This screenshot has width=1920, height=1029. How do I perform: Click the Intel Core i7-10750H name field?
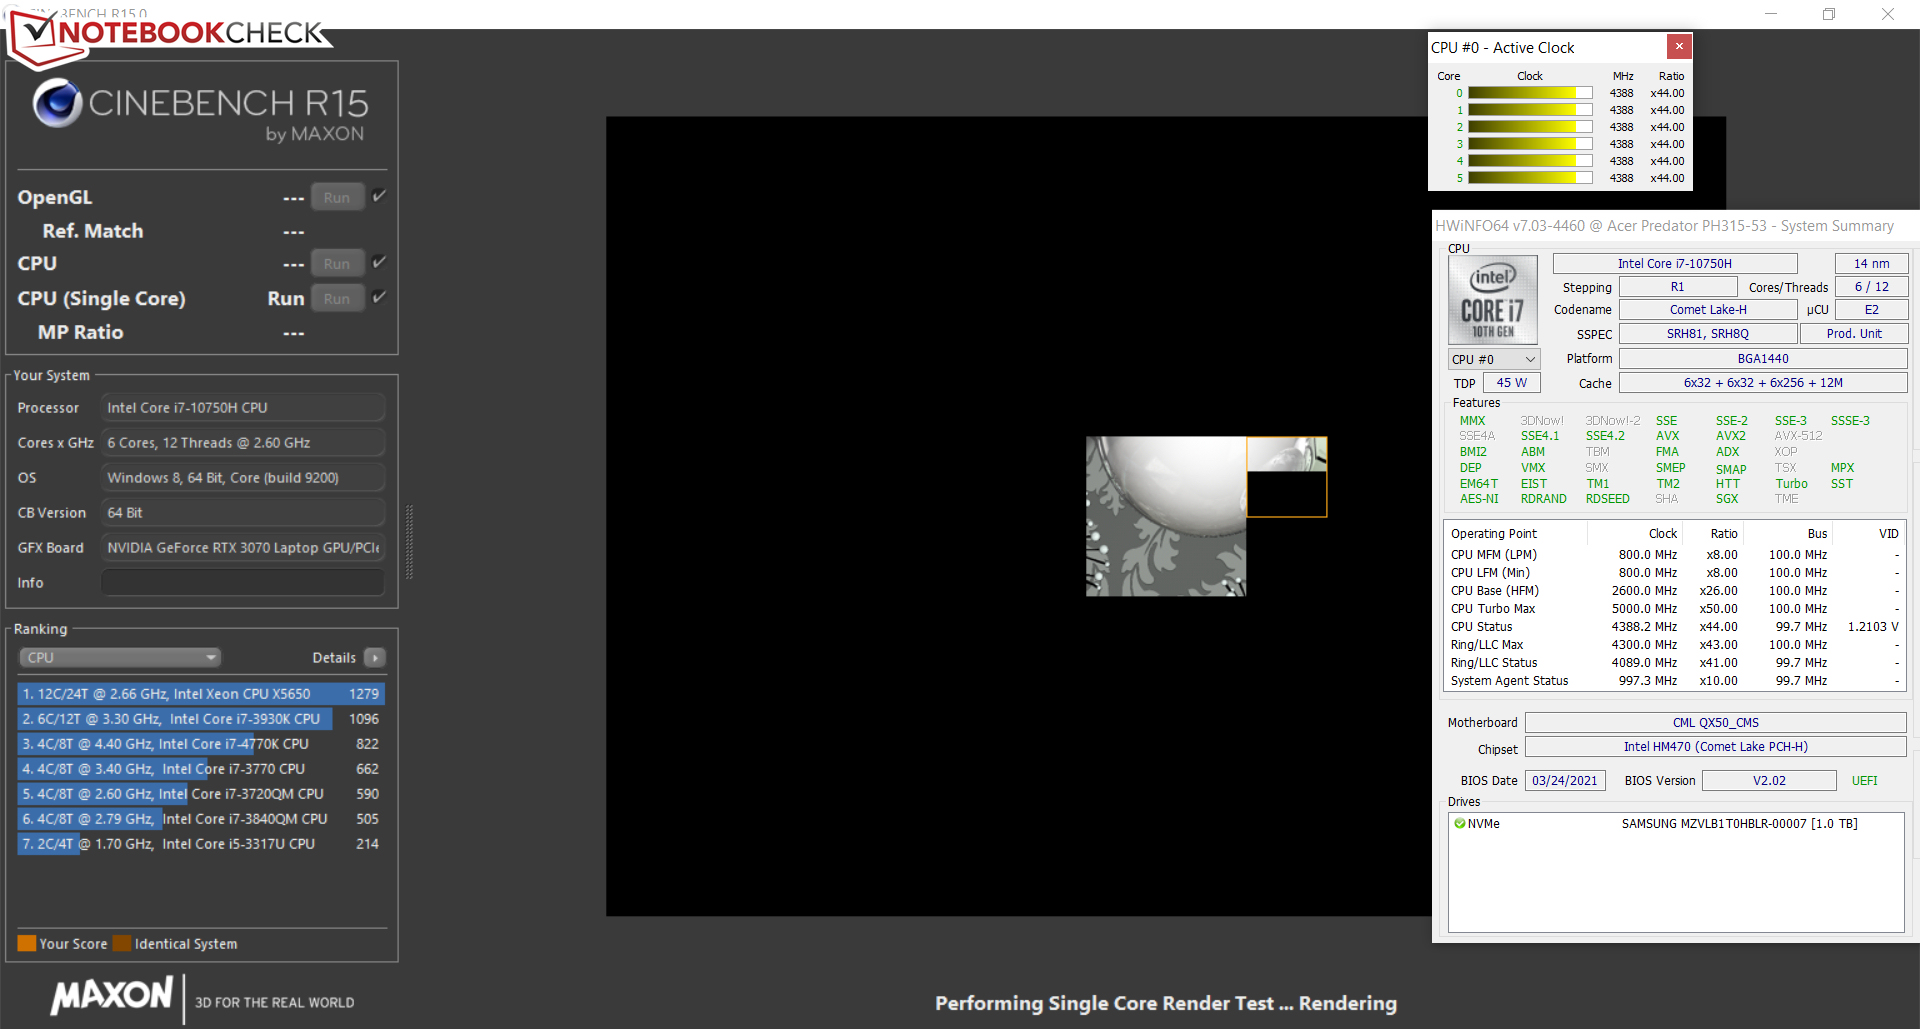1675,264
